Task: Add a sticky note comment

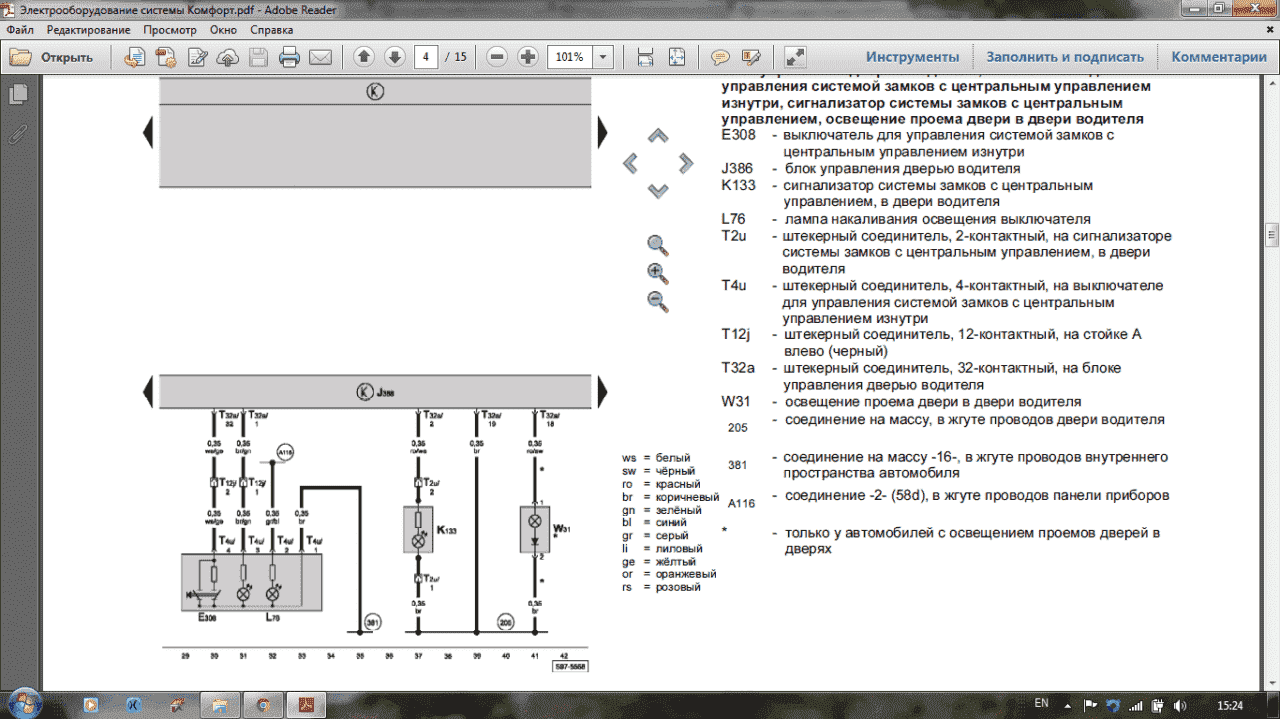Action: (x=719, y=57)
